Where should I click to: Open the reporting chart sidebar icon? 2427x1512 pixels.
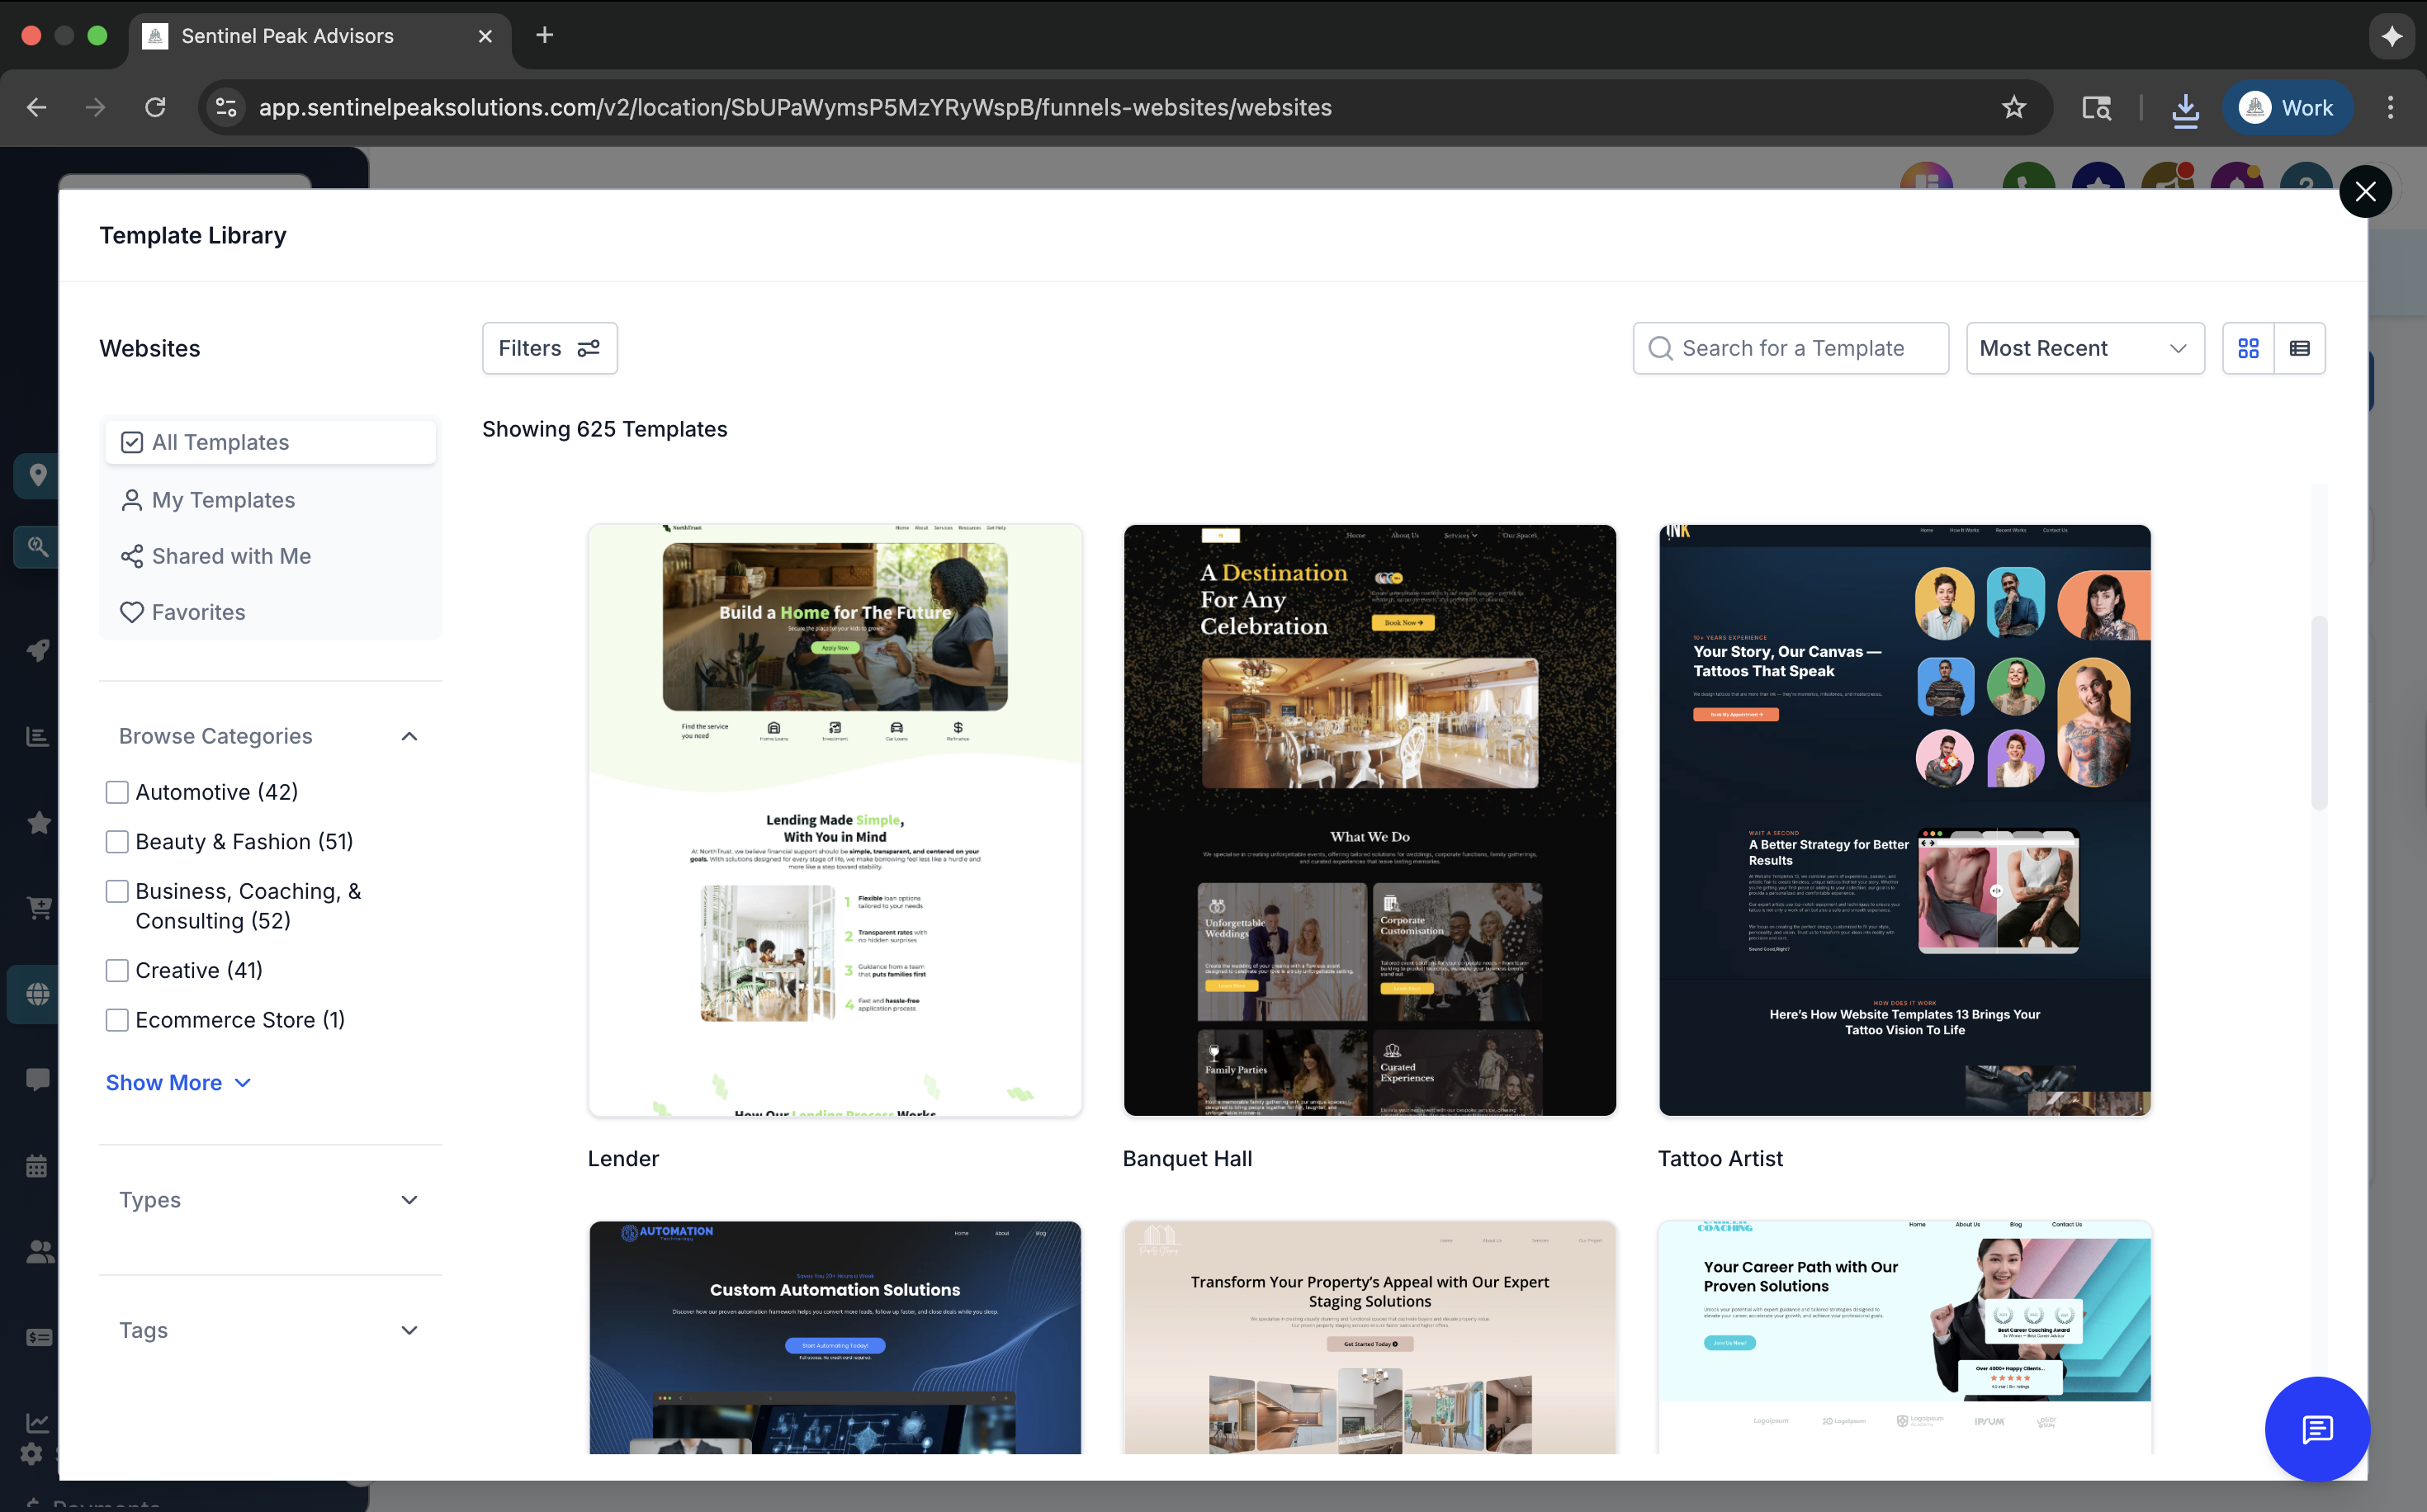tap(38, 1422)
